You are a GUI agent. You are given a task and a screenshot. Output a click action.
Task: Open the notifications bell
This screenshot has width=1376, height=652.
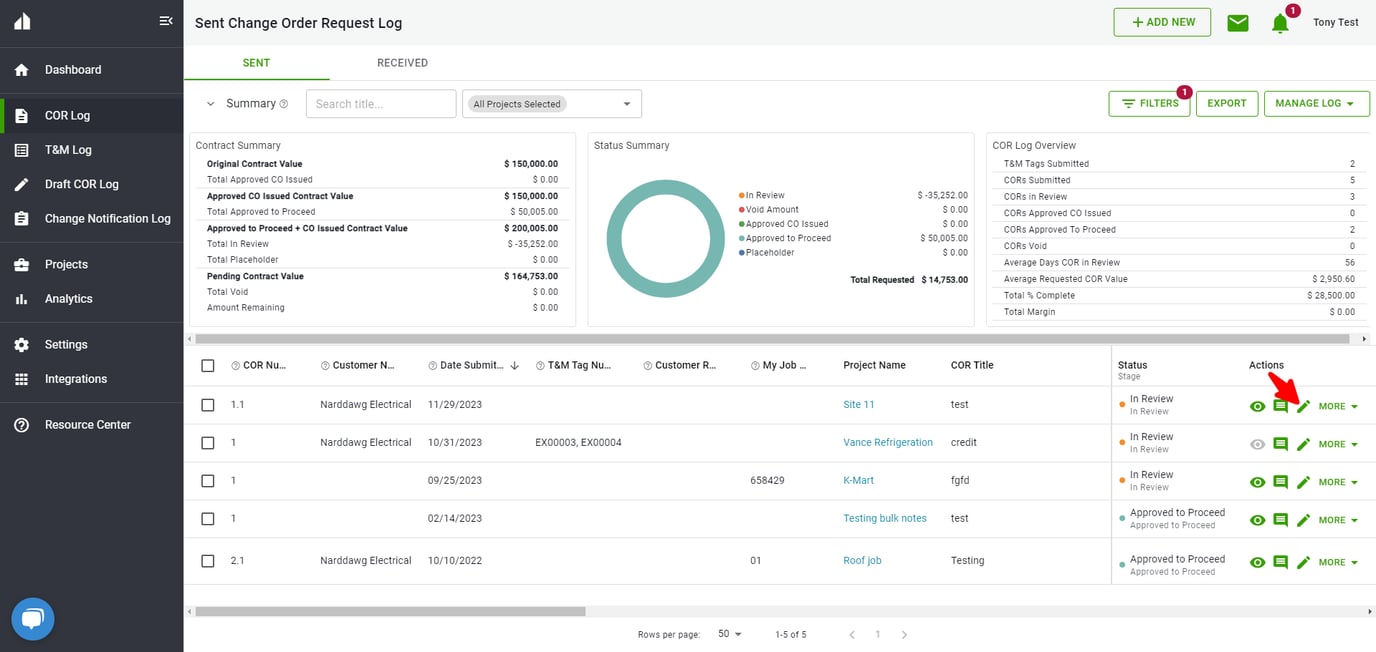(x=1280, y=22)
